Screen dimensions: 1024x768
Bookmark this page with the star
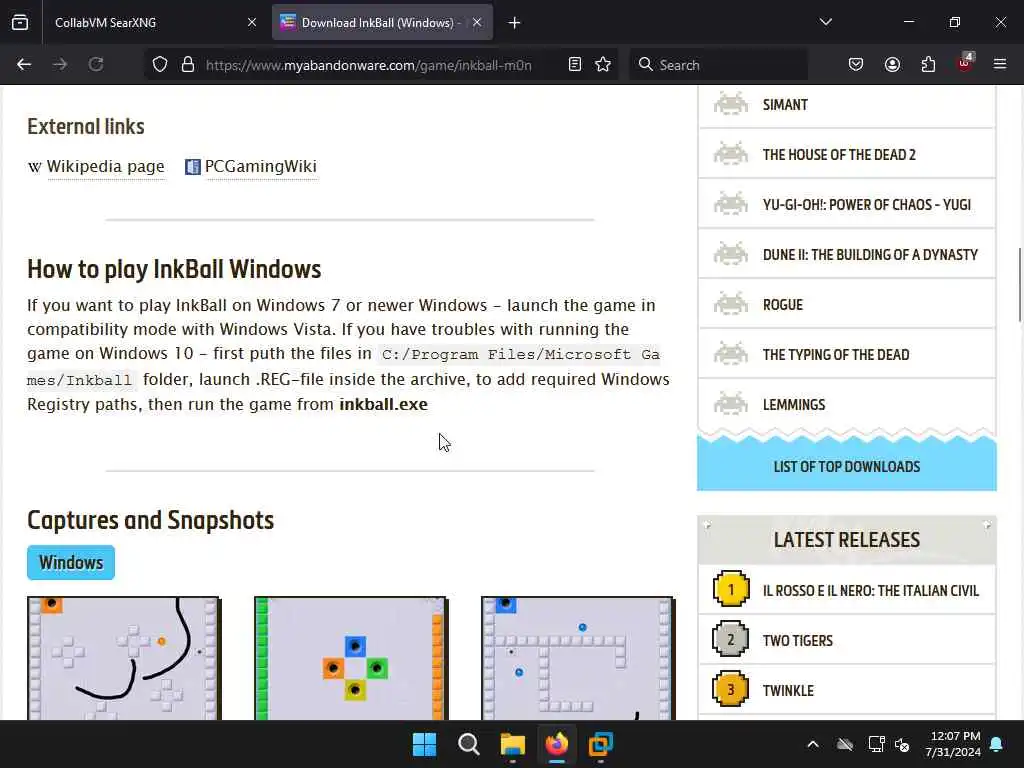(603, 64)
